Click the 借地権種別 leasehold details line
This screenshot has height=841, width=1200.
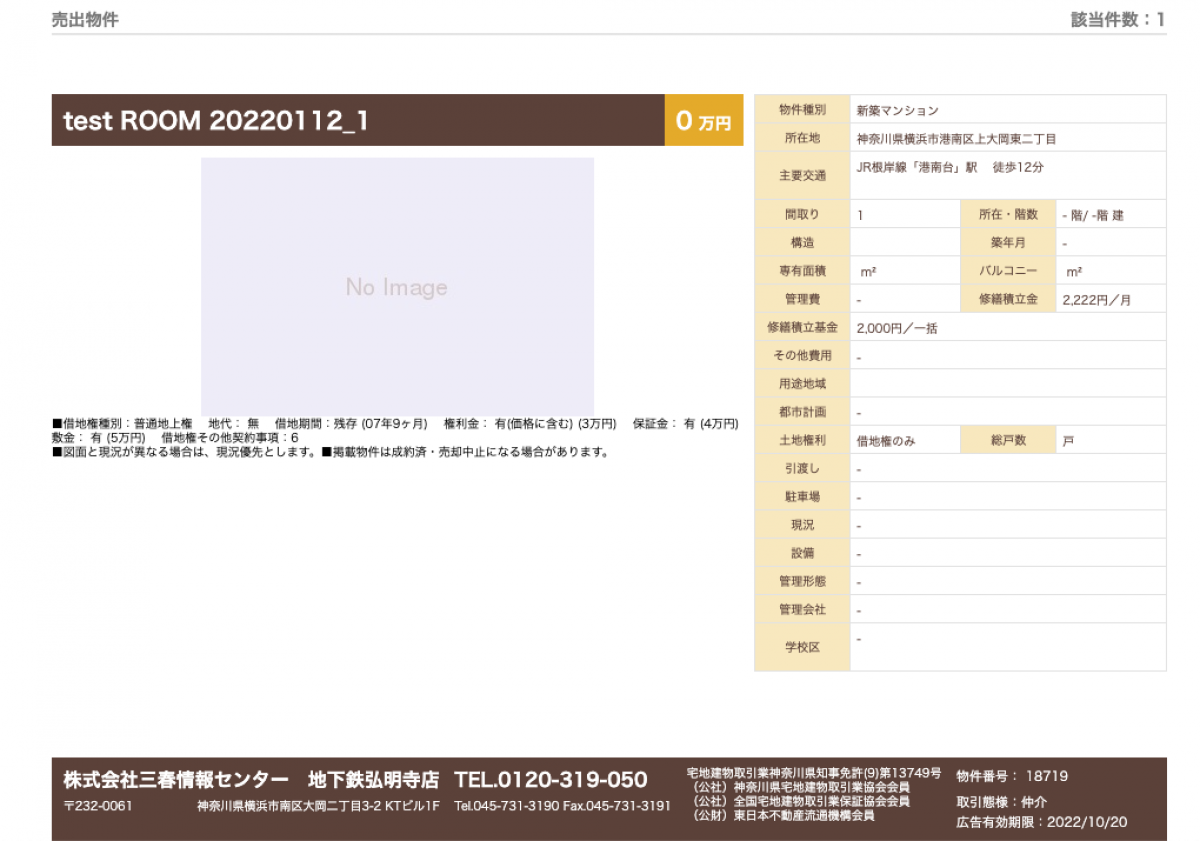pyautogui.click(x=395, y=424)
